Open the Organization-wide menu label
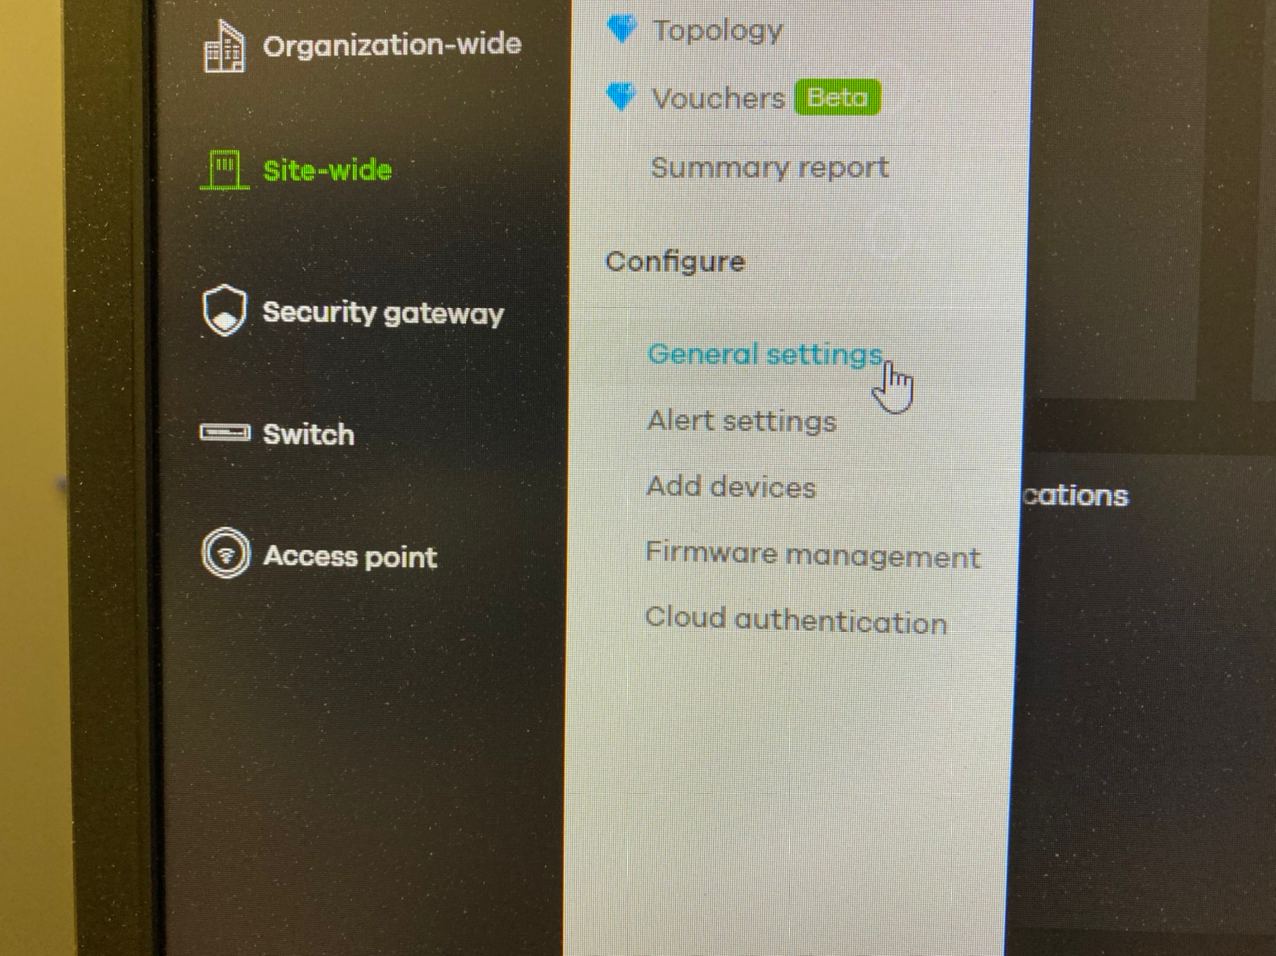Viewport: 1276px width, 956px height. click(x=392, y=45)
